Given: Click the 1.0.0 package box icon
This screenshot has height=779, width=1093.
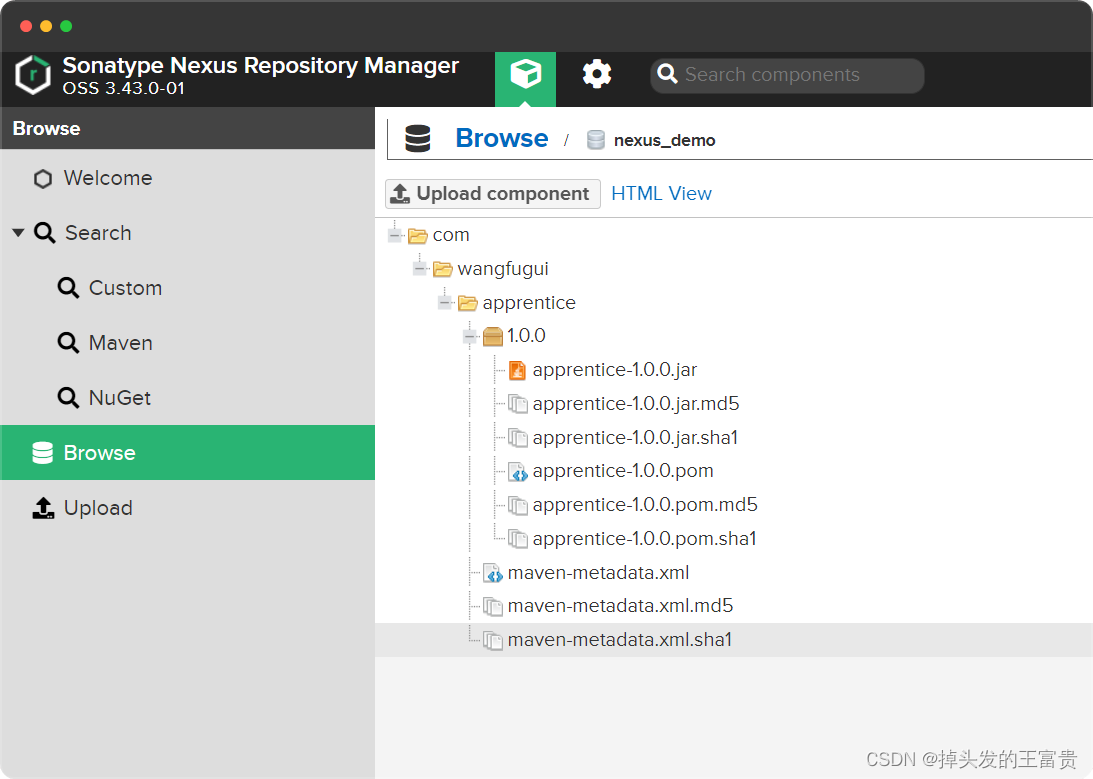Looking at the screenshot, I should click(493, 337).
